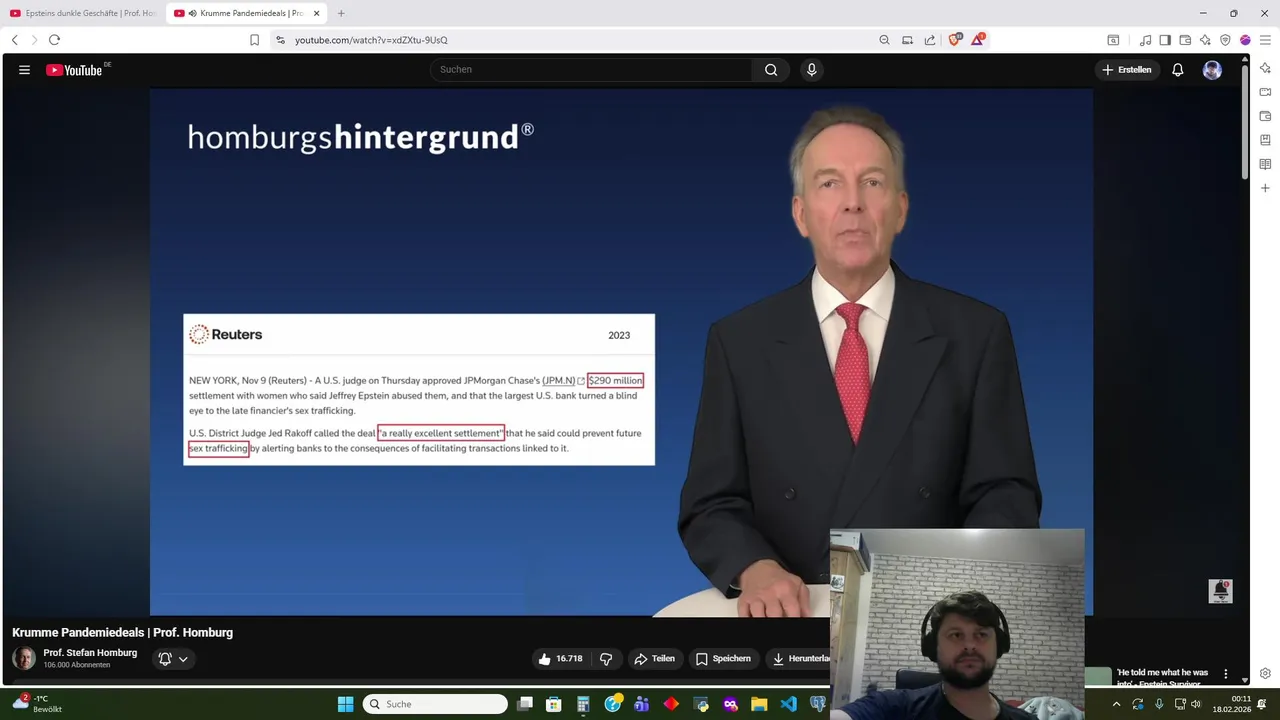Open the browser main hamburger menu
The width and height of the screenshot is (1280, 720).
click(1265, 40)
